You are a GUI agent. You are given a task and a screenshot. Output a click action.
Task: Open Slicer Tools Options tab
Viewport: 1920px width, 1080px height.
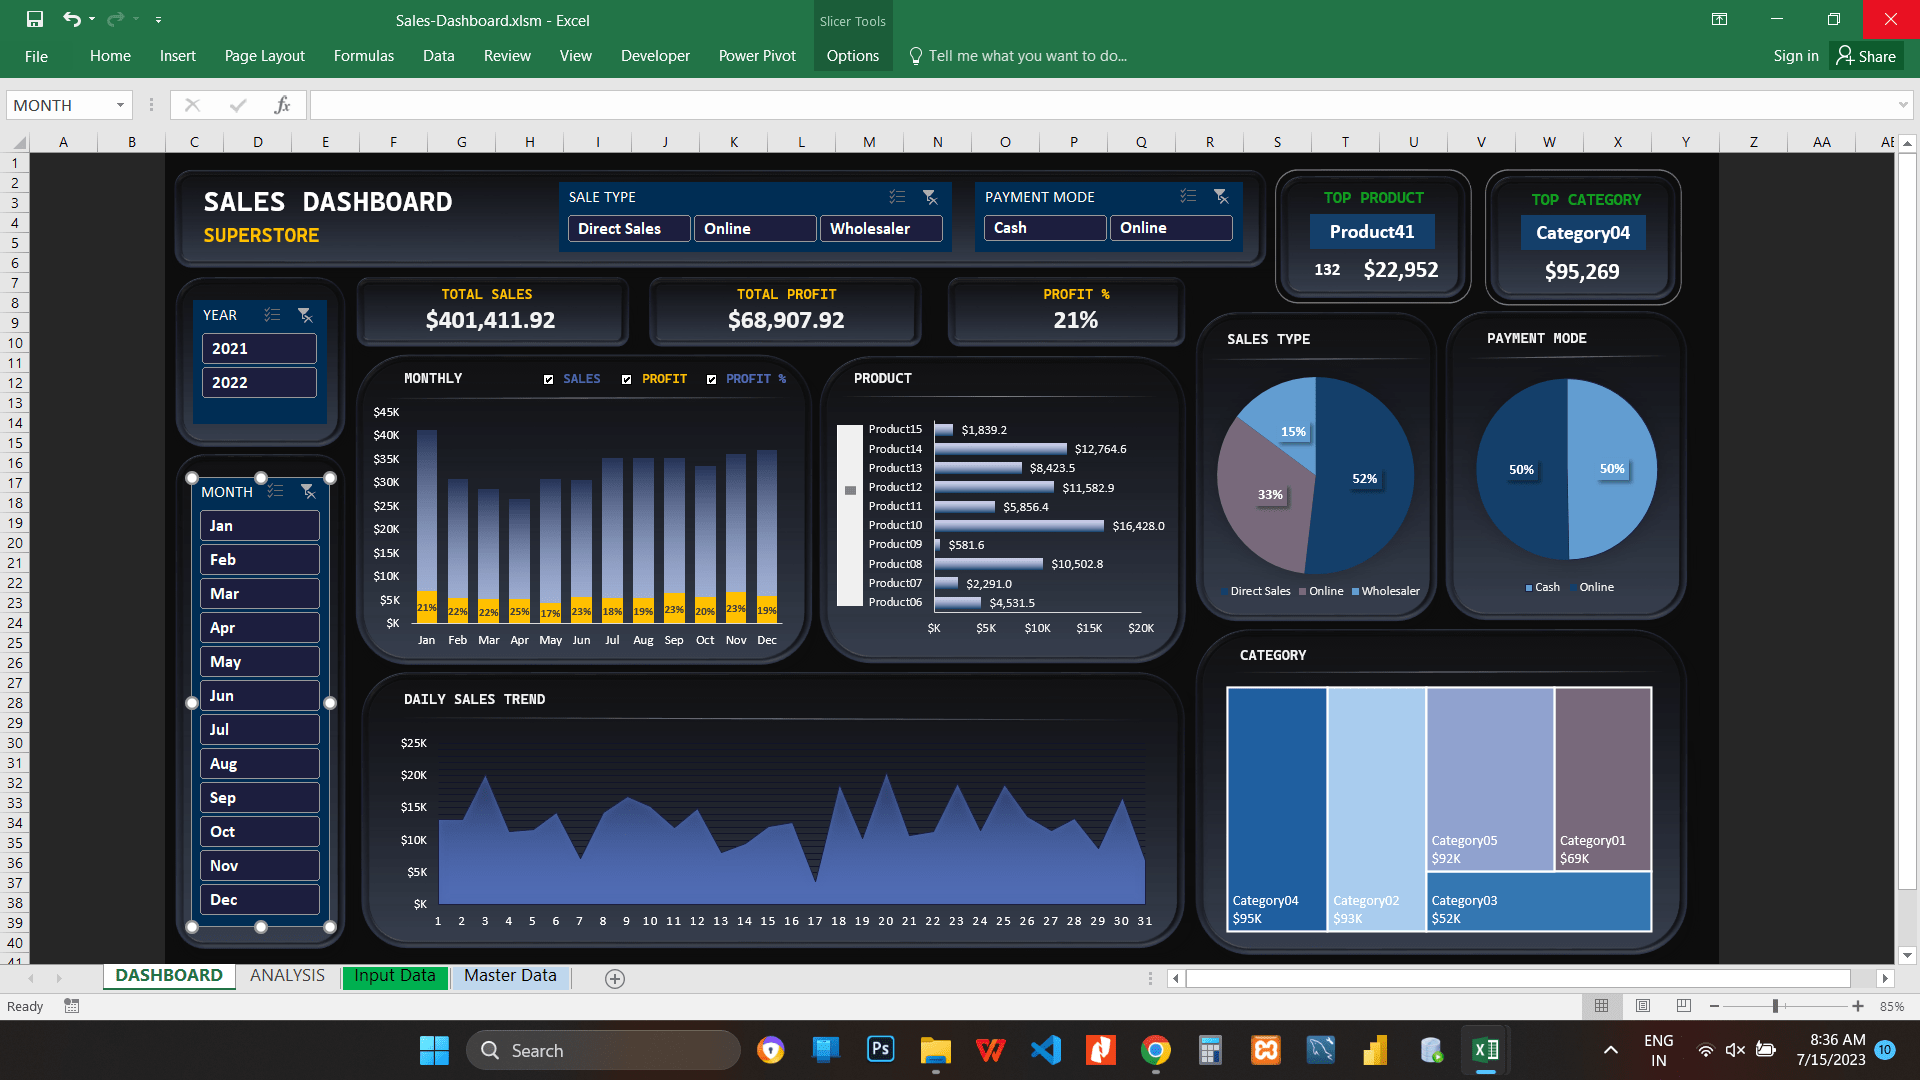(853, 56)
